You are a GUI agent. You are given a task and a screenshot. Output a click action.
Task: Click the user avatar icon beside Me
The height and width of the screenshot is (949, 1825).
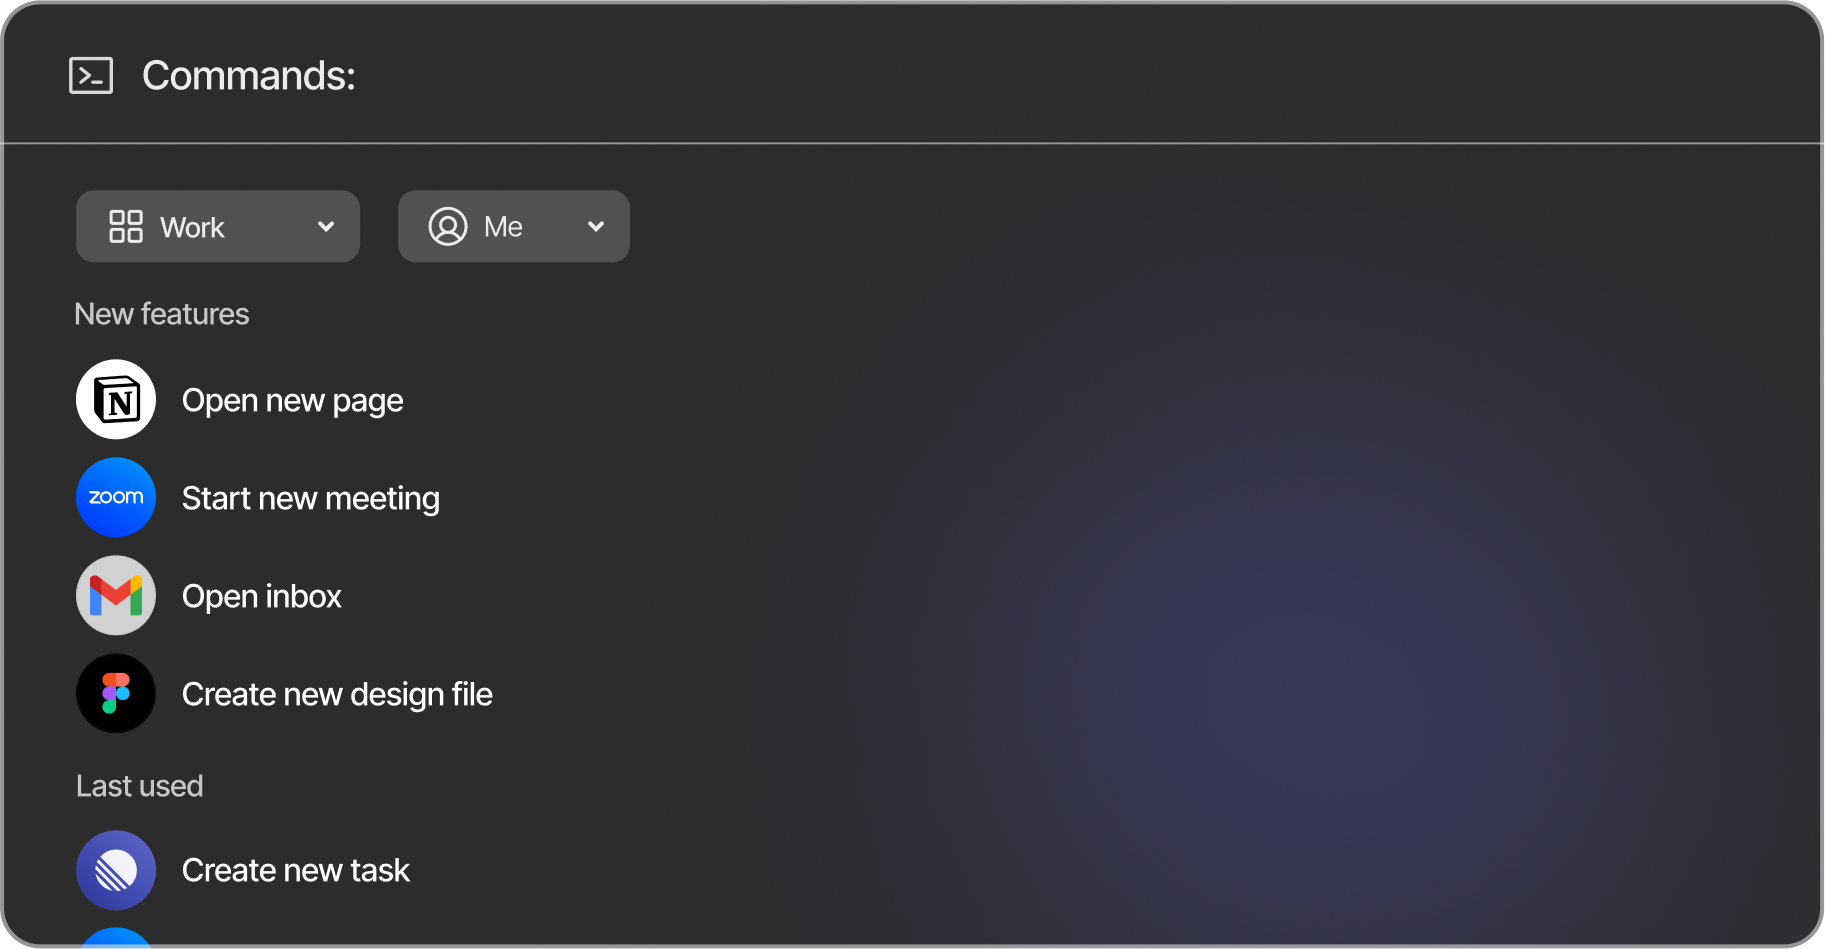pos(448,227)
